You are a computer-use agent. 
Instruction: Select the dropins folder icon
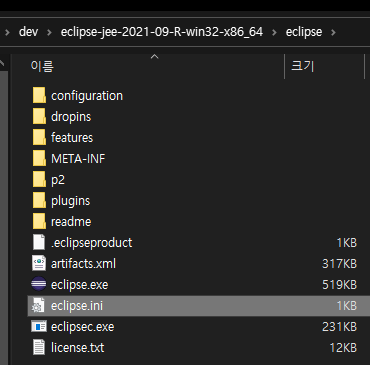(39, 117)
